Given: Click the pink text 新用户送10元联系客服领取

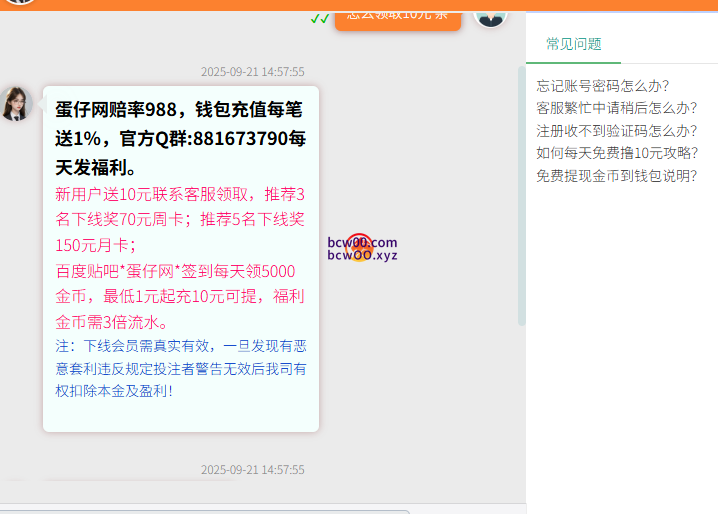Looking at the screenshot, I should pyautogui.click(x=180, y=219).
